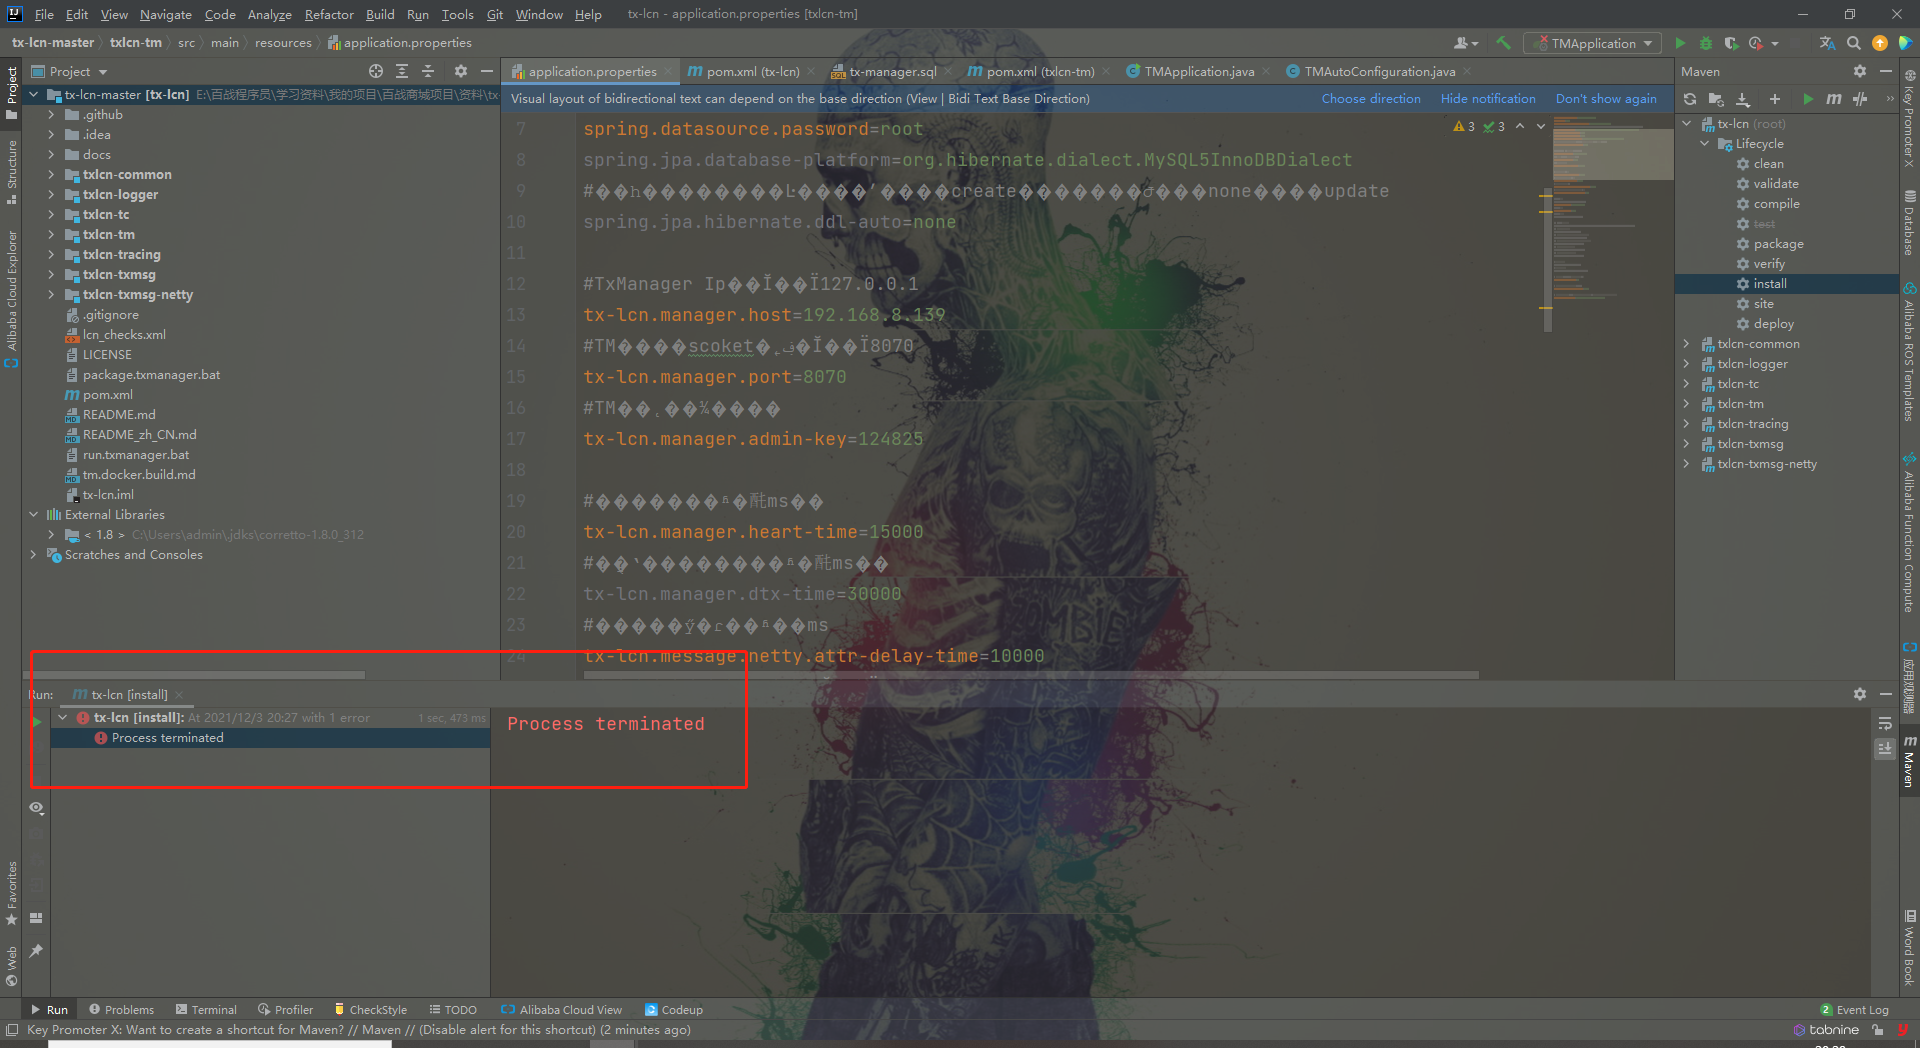The image size is (1920, 1048).
Task: Toggle the Structure tool window stripe
Action: 11,172
